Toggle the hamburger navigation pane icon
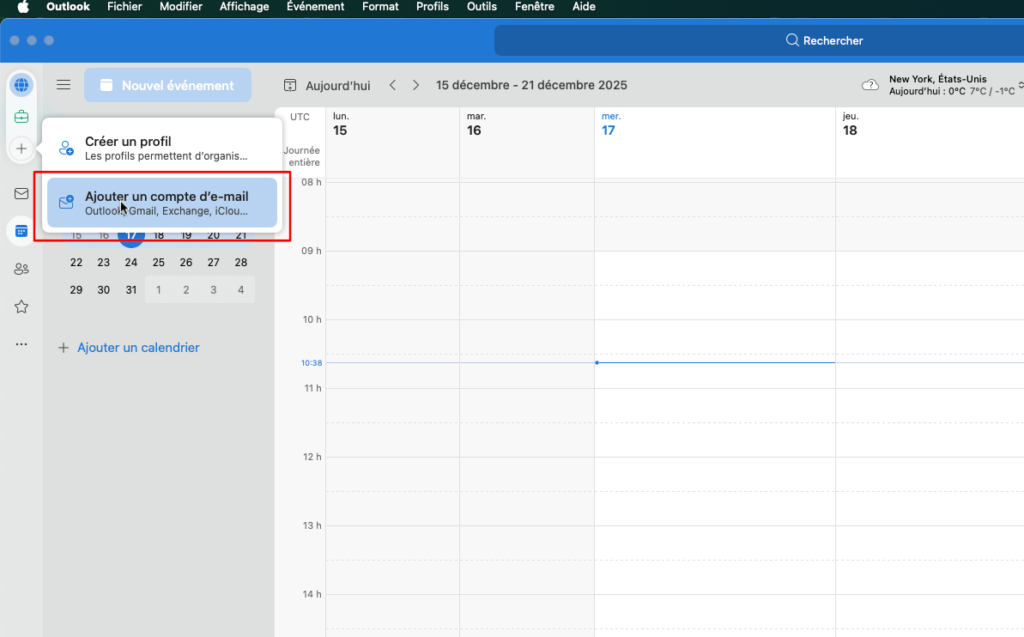1024x637 pixels. (x=63, y=85)
